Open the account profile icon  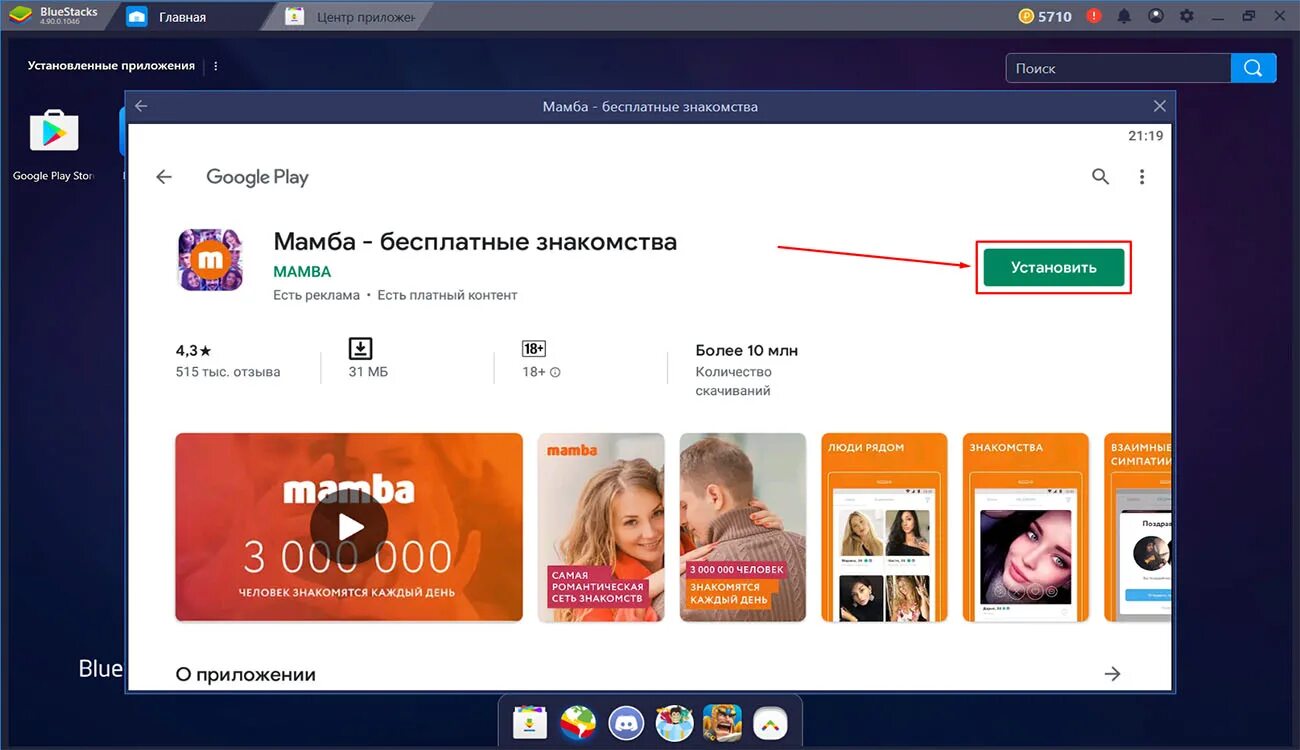click(x=1156, y=16)
